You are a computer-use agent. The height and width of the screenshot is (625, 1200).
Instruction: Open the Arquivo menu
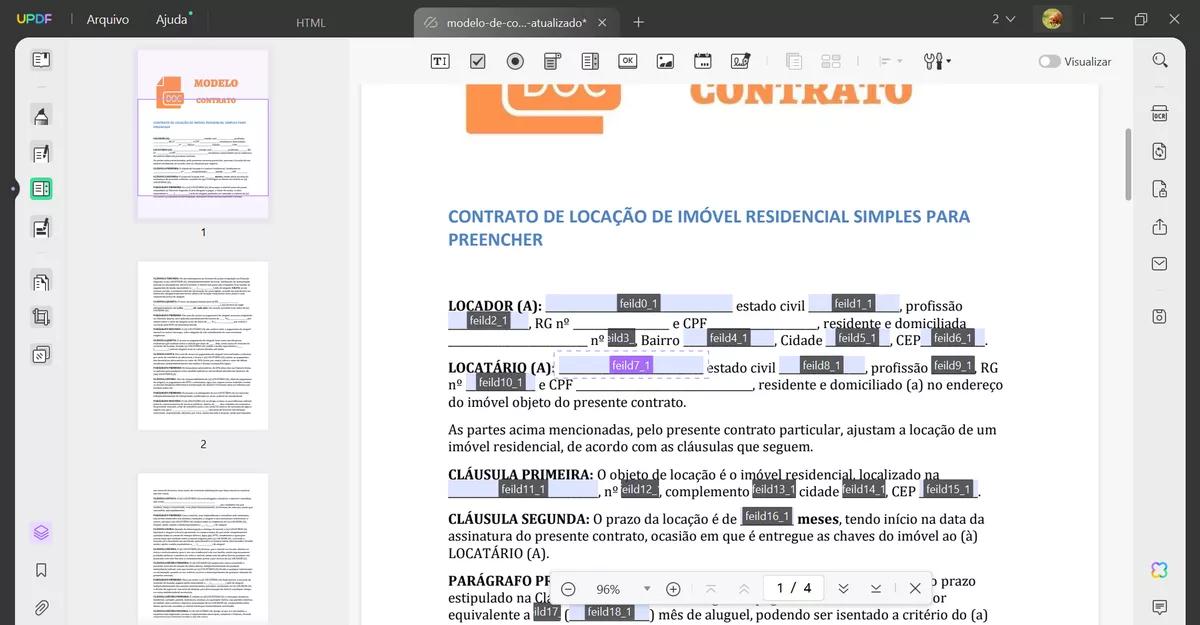107,19
